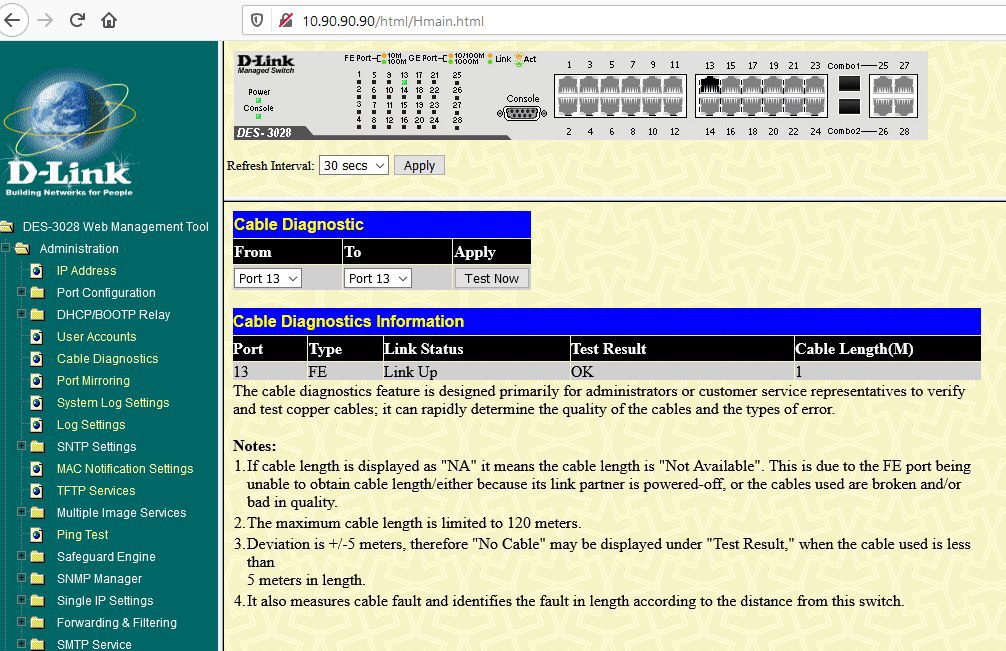
Task: Expand the Forwarding & Filtering node
Action: [21, 621]
